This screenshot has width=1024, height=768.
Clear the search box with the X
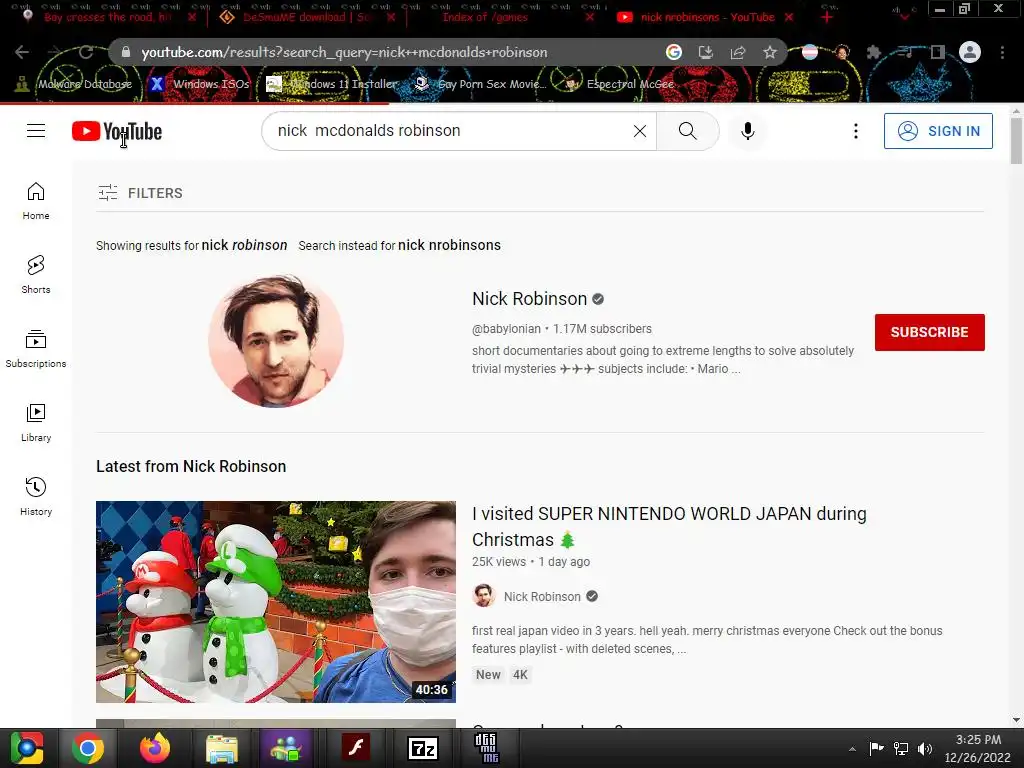point(640,131)
